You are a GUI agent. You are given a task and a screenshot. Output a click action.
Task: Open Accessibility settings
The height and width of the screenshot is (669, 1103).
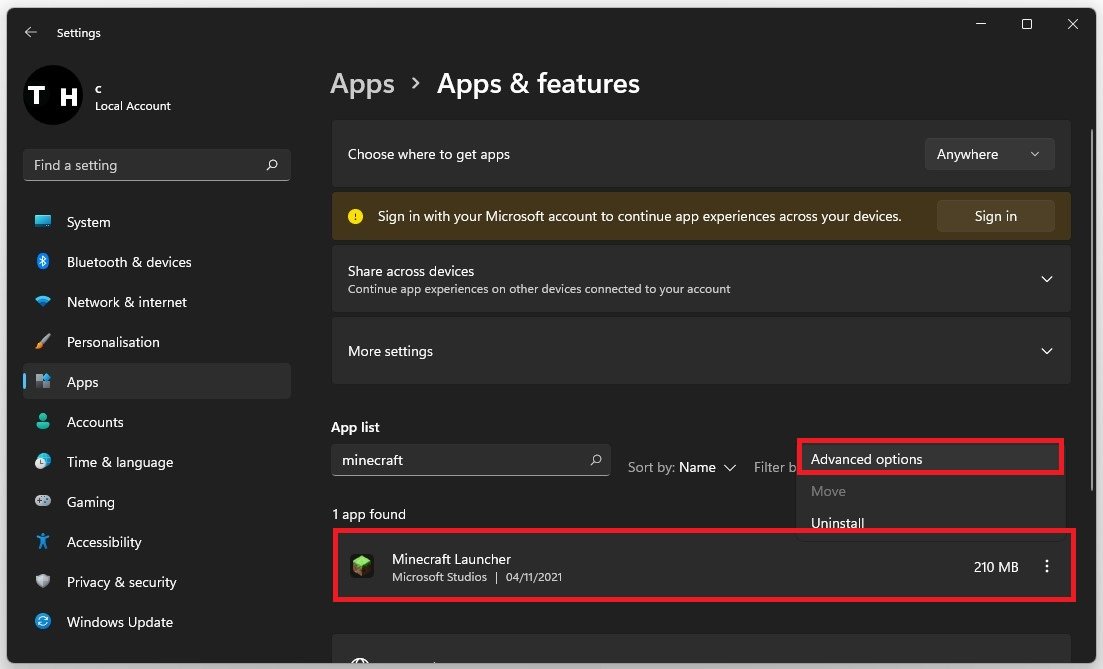click(x=104, y=542)
